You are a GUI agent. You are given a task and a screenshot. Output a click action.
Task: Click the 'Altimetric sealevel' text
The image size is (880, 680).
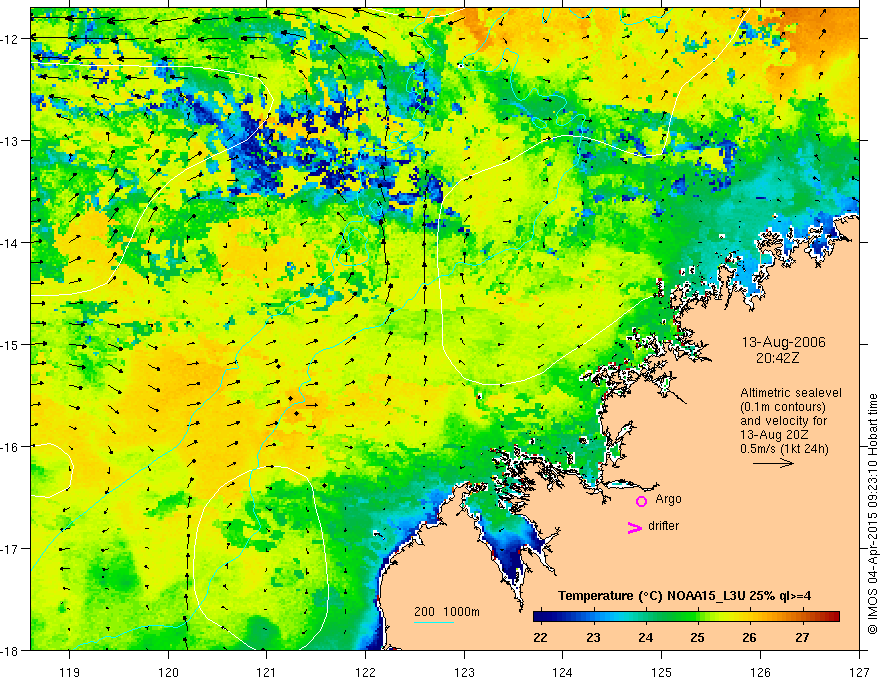791,393
